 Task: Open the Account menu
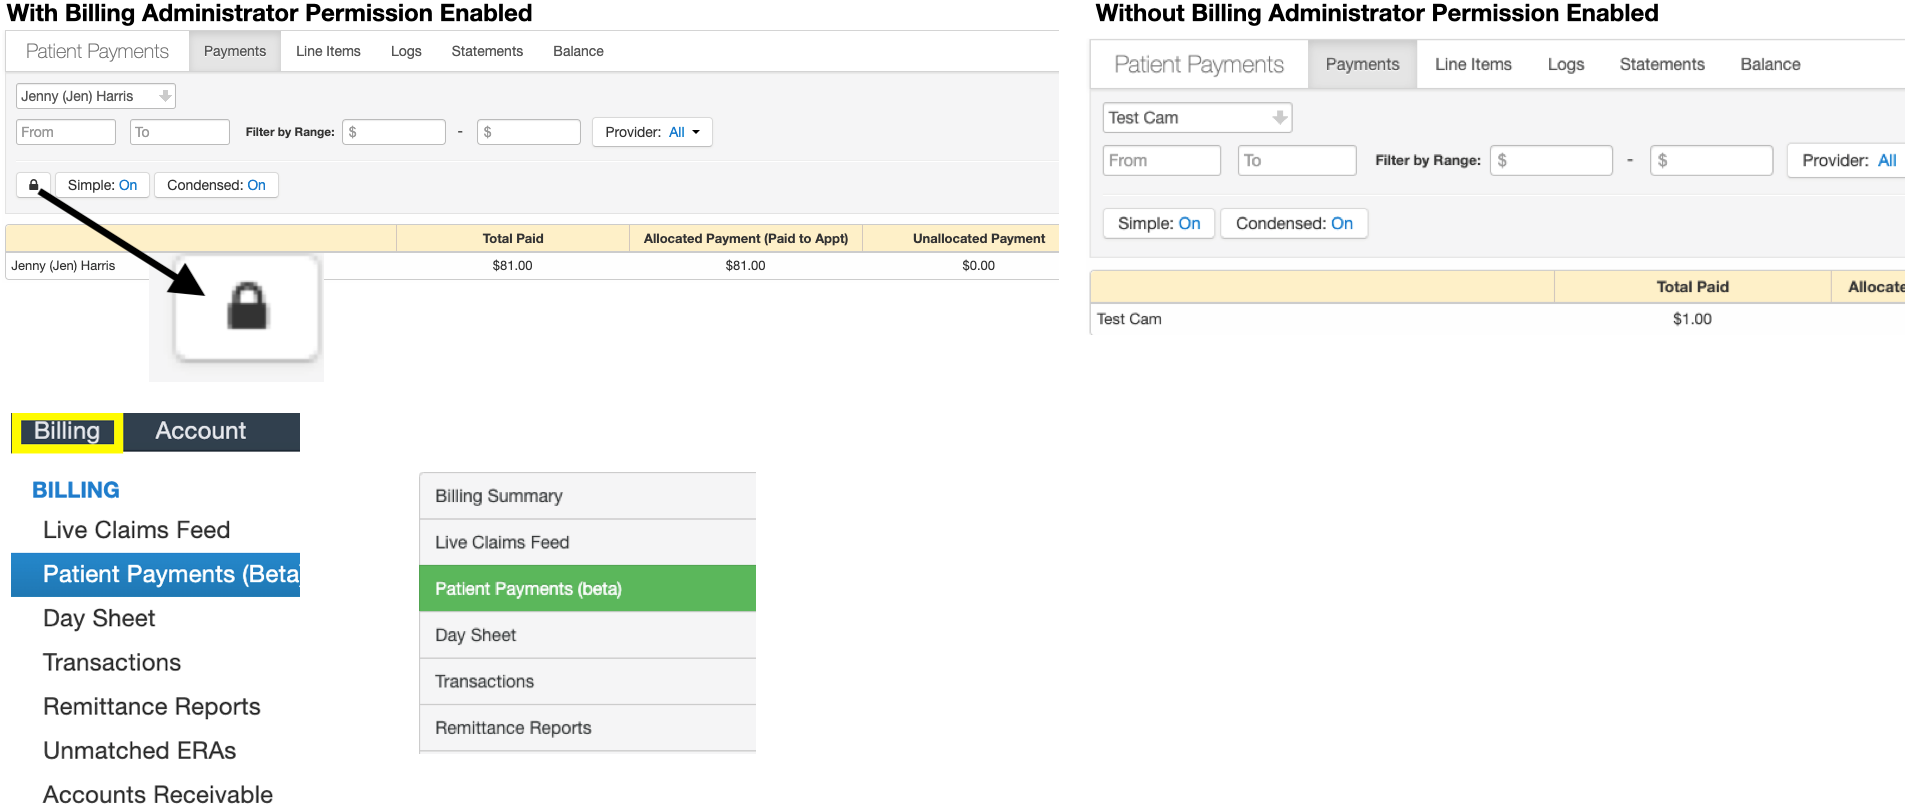click(x=200, y=432)
